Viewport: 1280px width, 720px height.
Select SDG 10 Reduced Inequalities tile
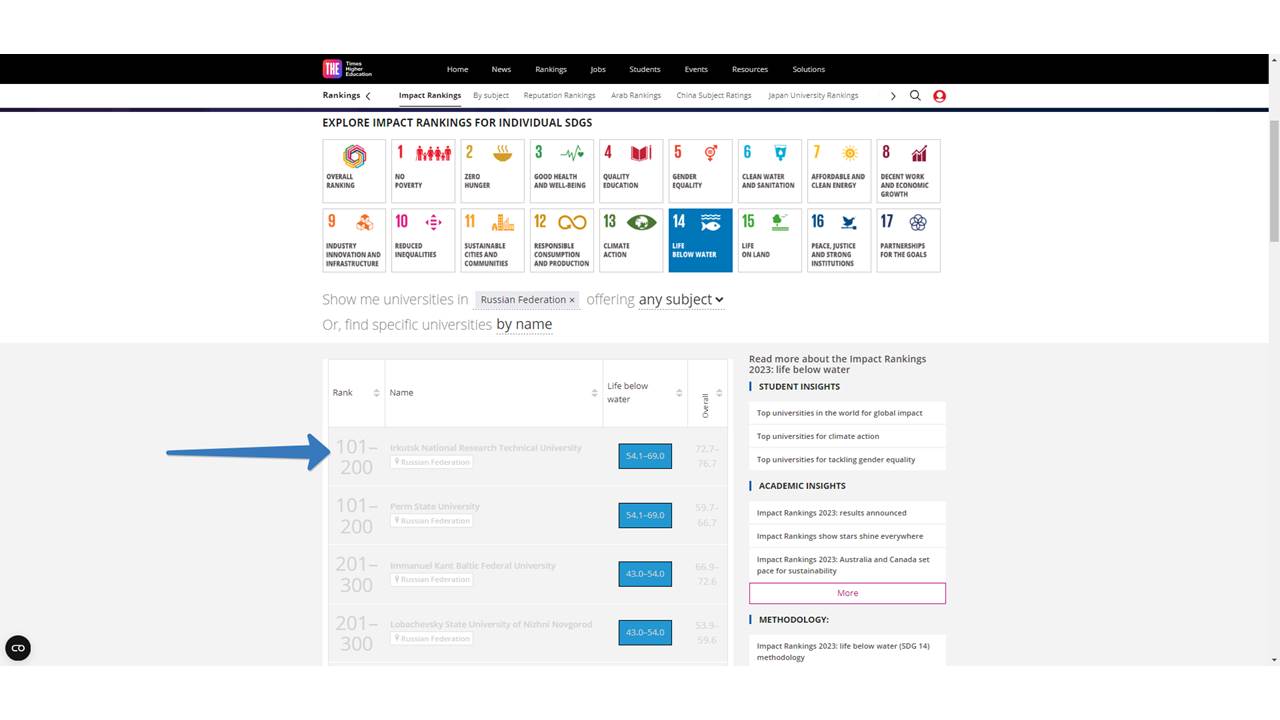423,240
